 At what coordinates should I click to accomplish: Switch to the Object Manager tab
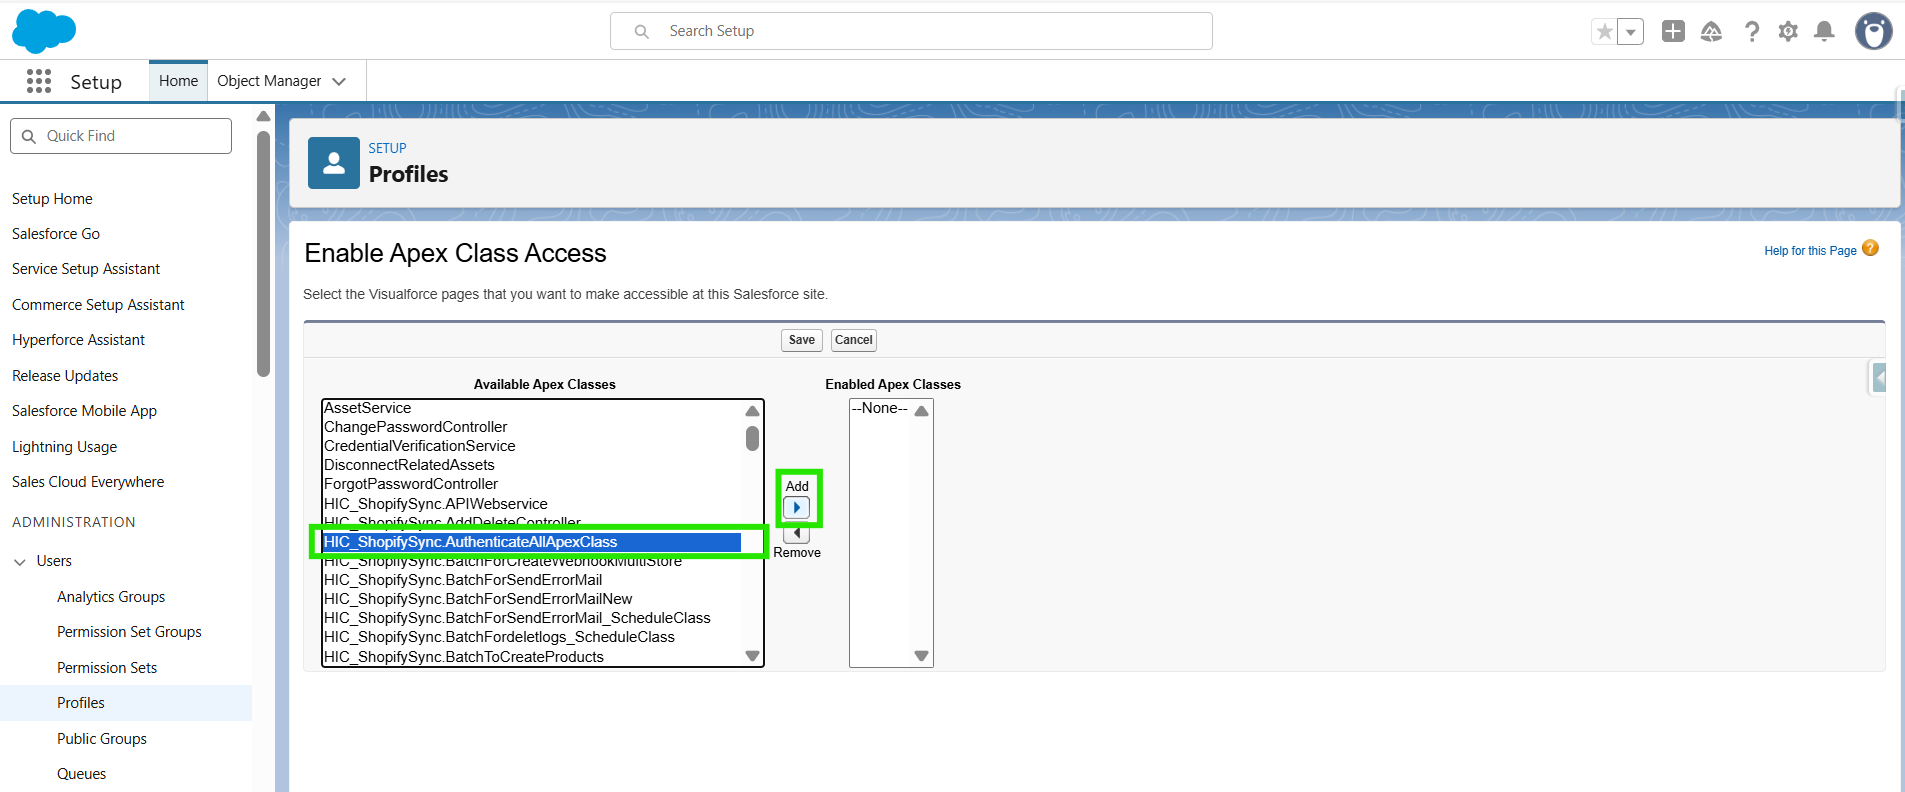pyautogui.click(x=269, y=81)
